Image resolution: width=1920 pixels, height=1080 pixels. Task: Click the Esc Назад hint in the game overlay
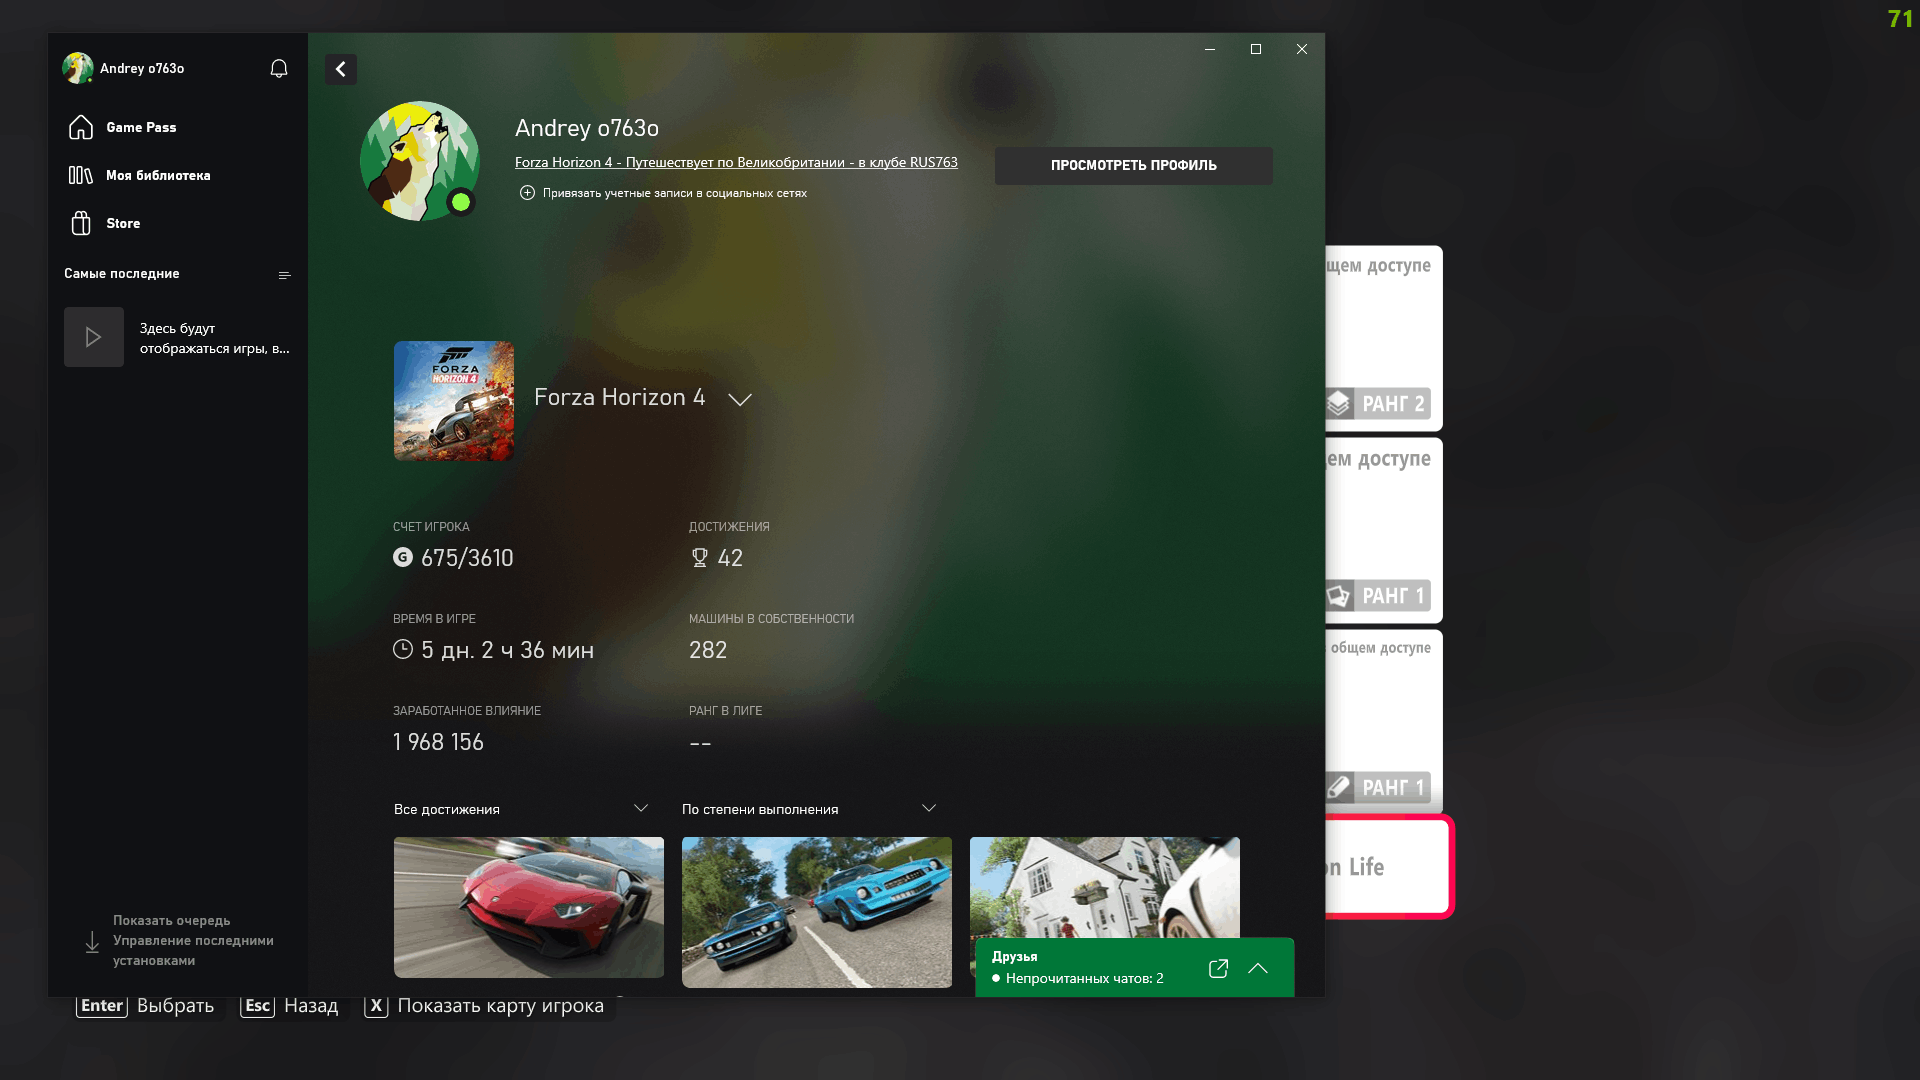pos(289,1006)
